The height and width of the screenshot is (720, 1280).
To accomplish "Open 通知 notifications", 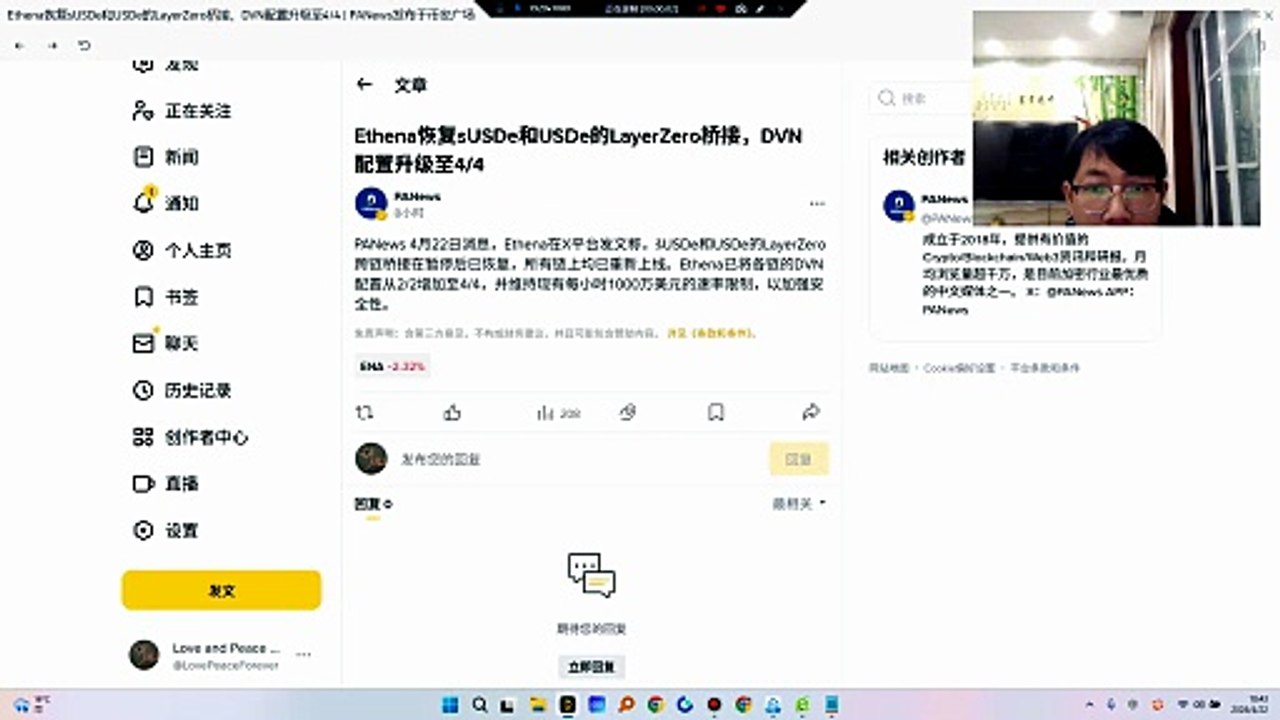I will pos(167,203).
